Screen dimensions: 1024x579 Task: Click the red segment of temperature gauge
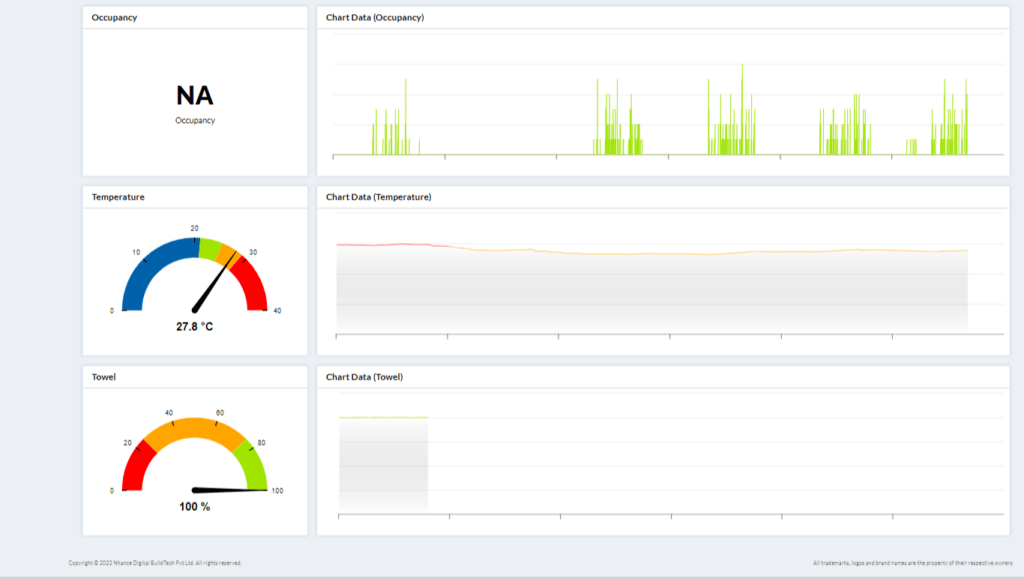coord(254,284)
